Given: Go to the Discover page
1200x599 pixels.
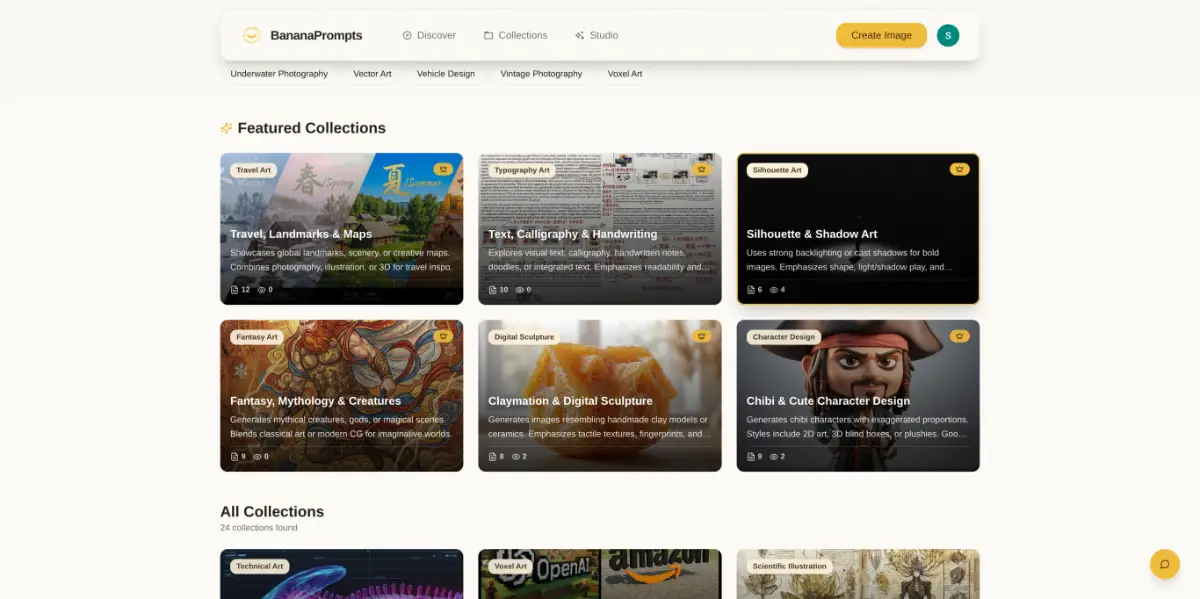Looking at the screenshot, I should [x=429, y=35].
